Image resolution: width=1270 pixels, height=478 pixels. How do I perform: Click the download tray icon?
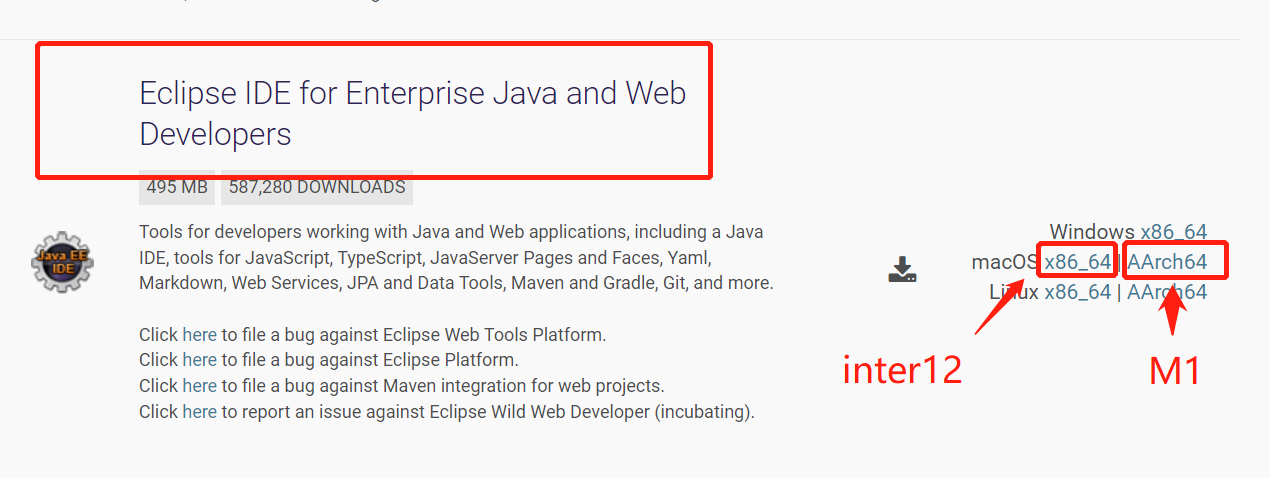[902, 269]
